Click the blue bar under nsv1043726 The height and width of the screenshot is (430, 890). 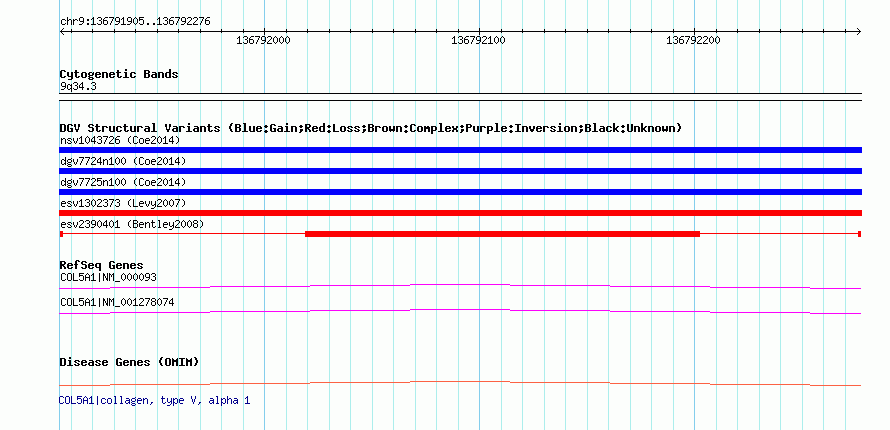460,150
